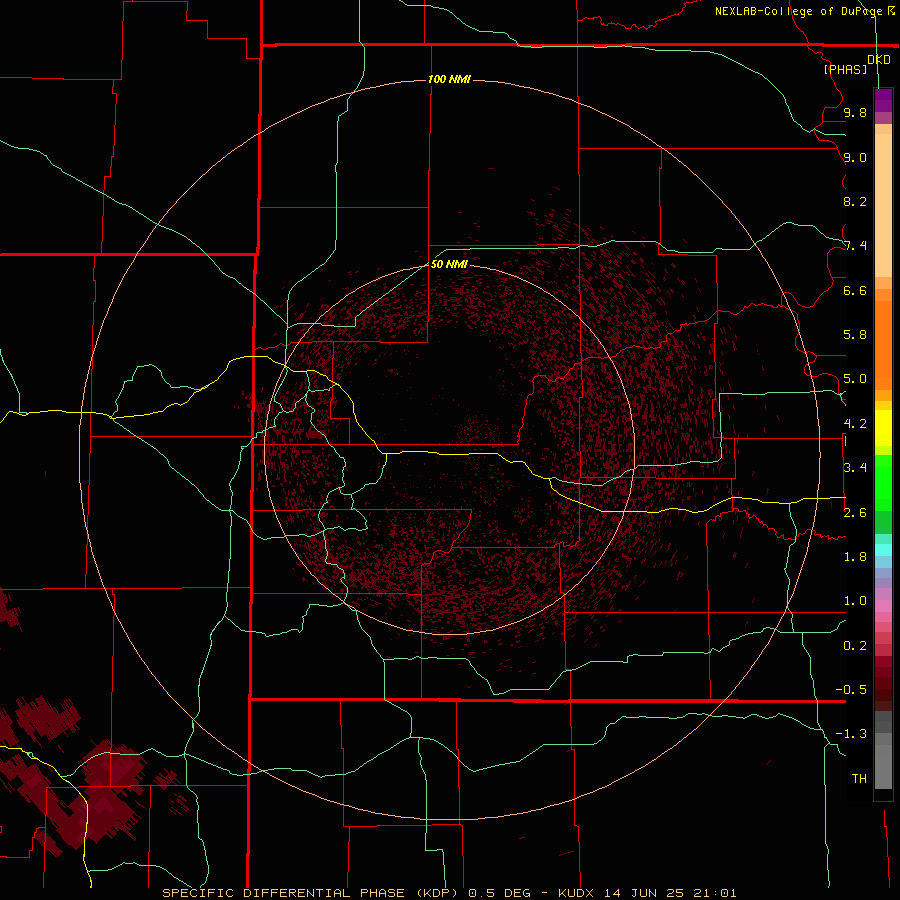Click the -1.3 value on the color scale

[851, 734]
